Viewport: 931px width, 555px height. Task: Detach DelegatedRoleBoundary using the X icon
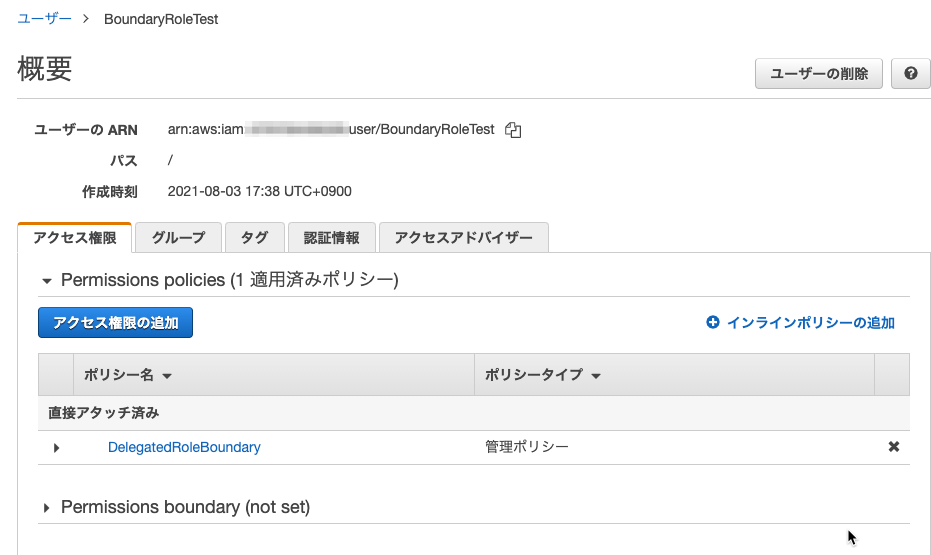[x=894, y=446]
